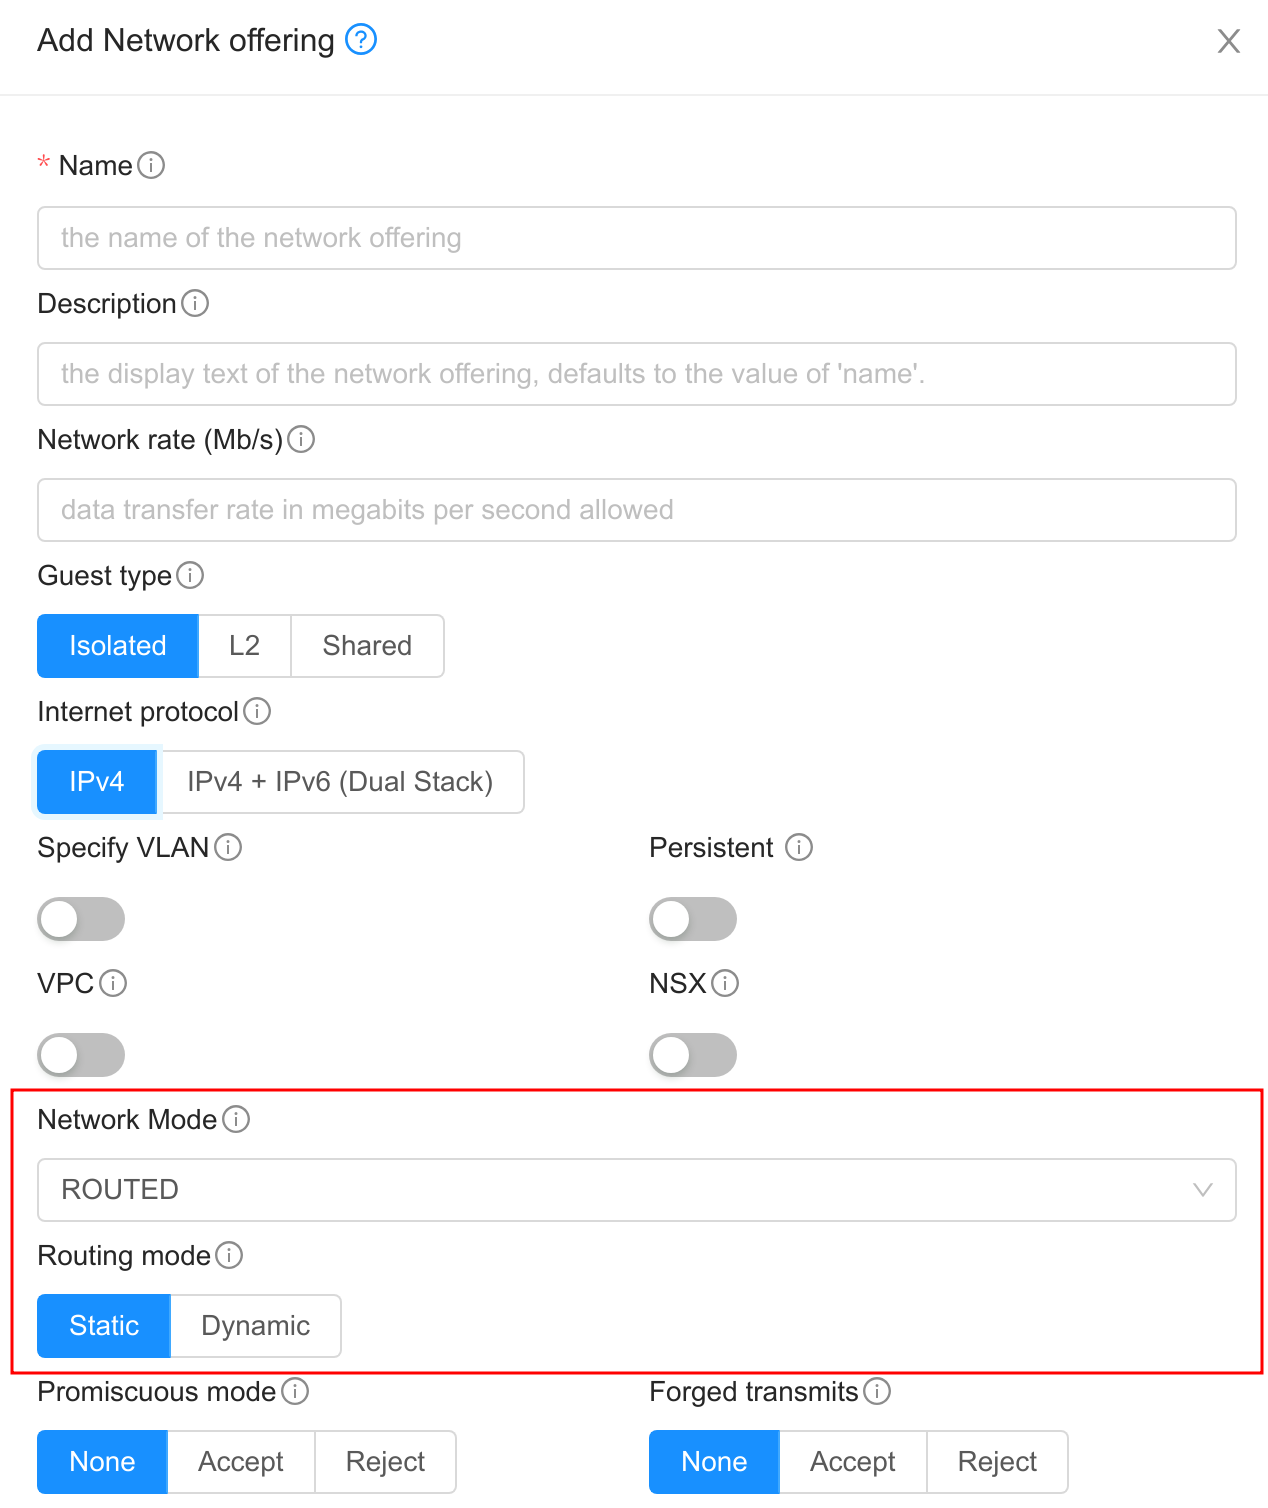Switch Internet protocol to IPv4 + IPv6 Dual Stack
The height and width of the screenshot is (1508, 1268).
(340, 781)
